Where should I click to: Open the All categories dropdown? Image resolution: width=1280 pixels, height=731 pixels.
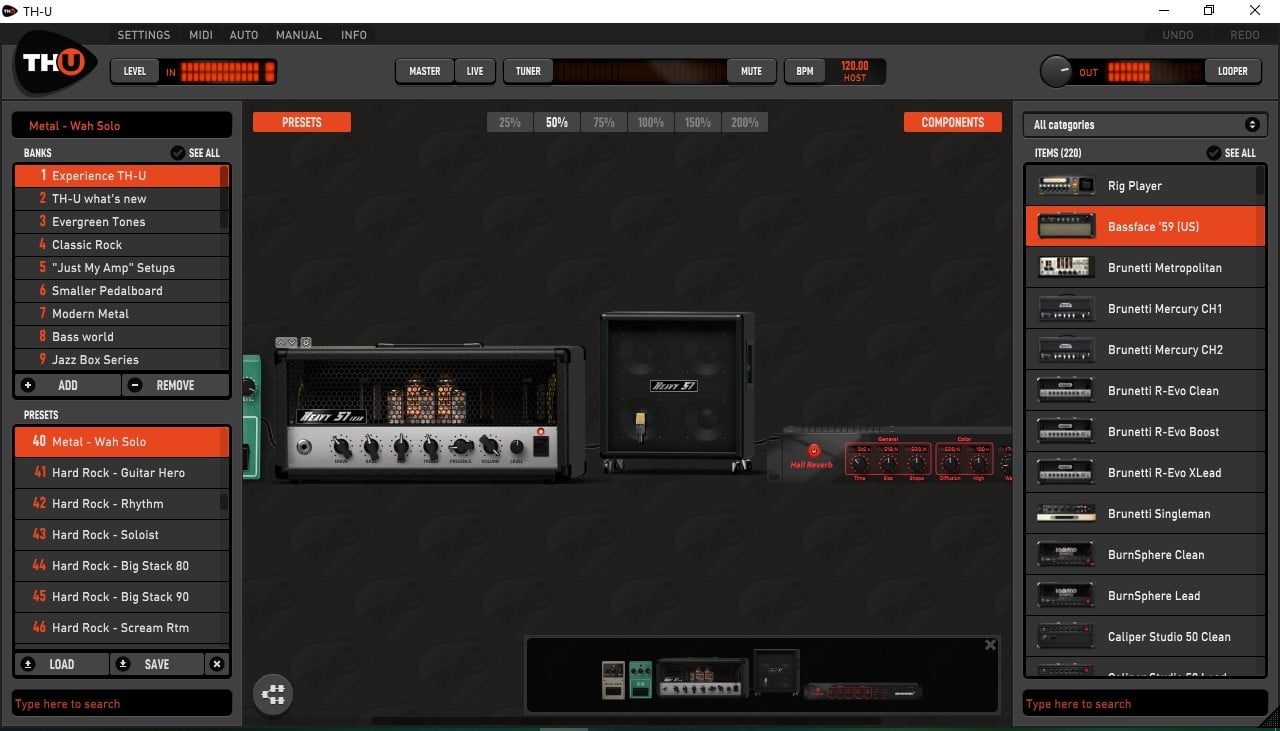pyautogui.click(x=1144, y=125)
